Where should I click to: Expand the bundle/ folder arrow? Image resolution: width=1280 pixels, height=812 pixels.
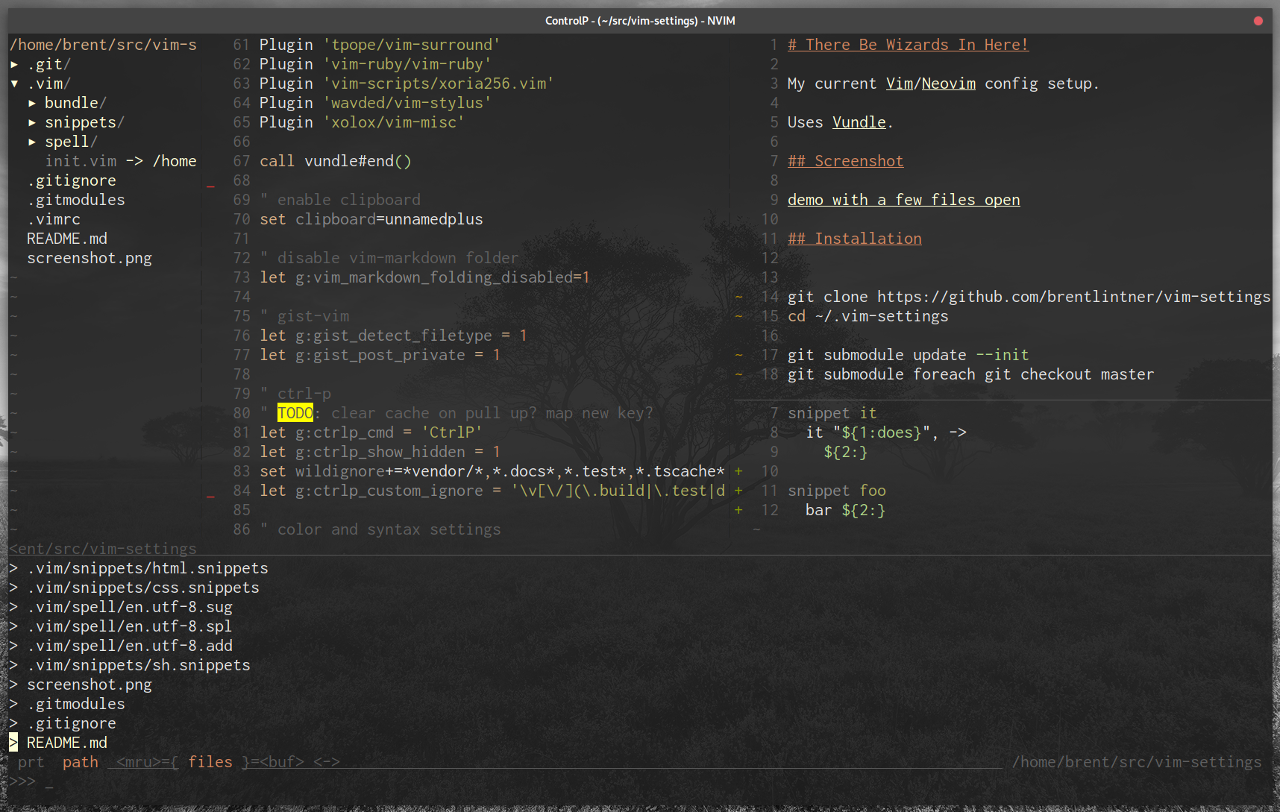coord(32,103)
